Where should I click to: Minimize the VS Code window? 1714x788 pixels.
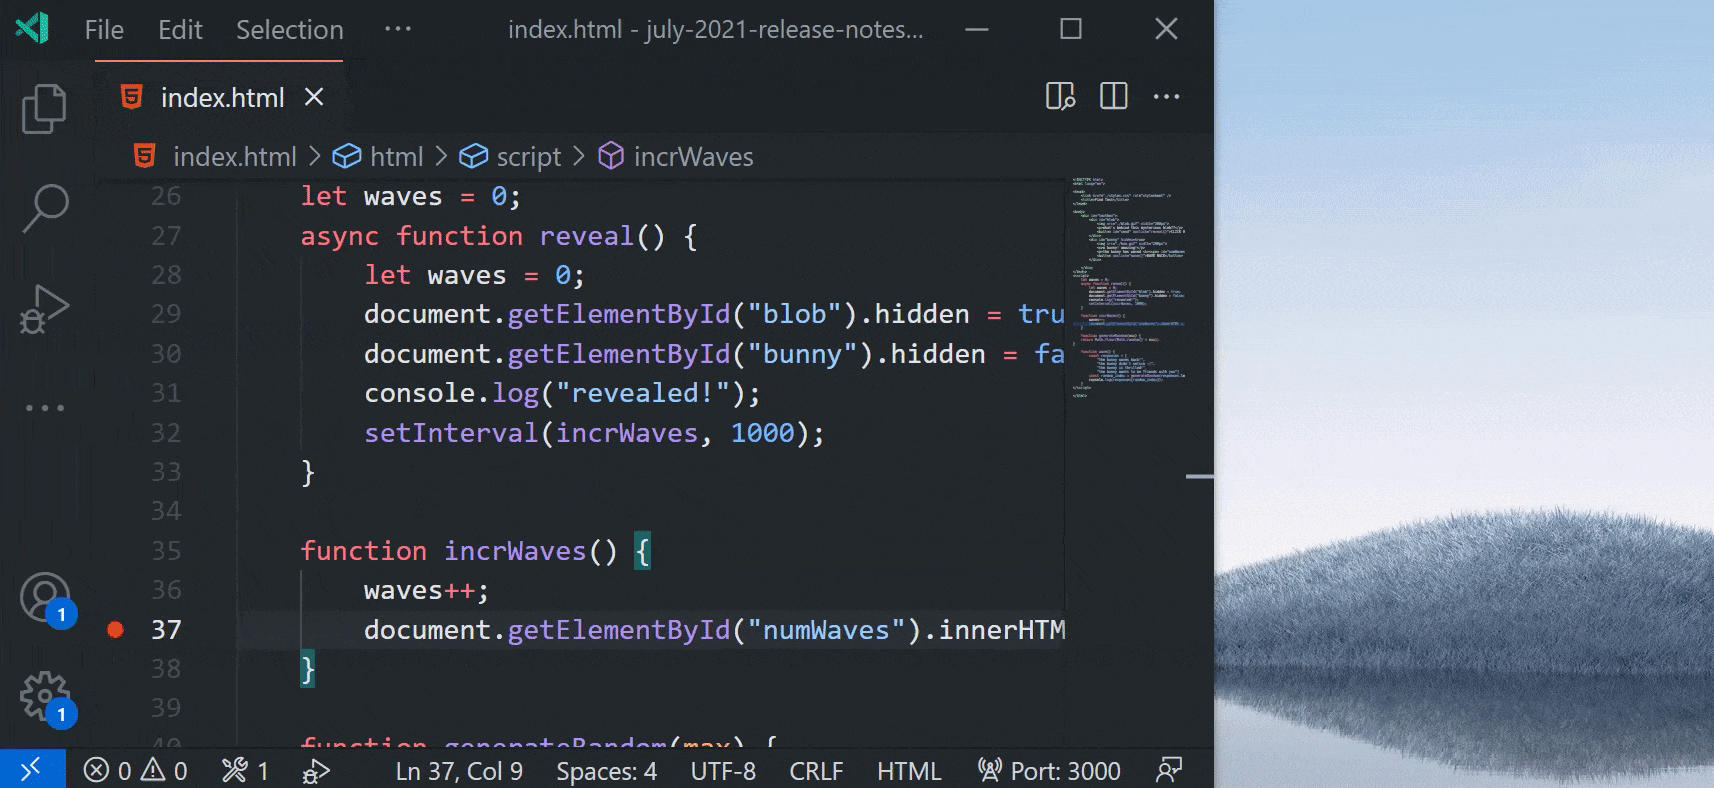(977, 29)
